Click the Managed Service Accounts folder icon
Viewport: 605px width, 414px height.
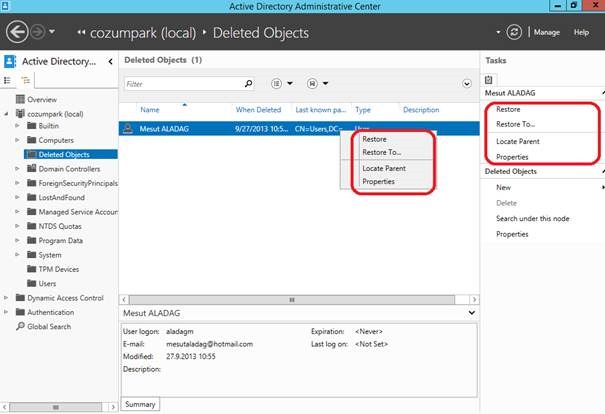[32, 211]
